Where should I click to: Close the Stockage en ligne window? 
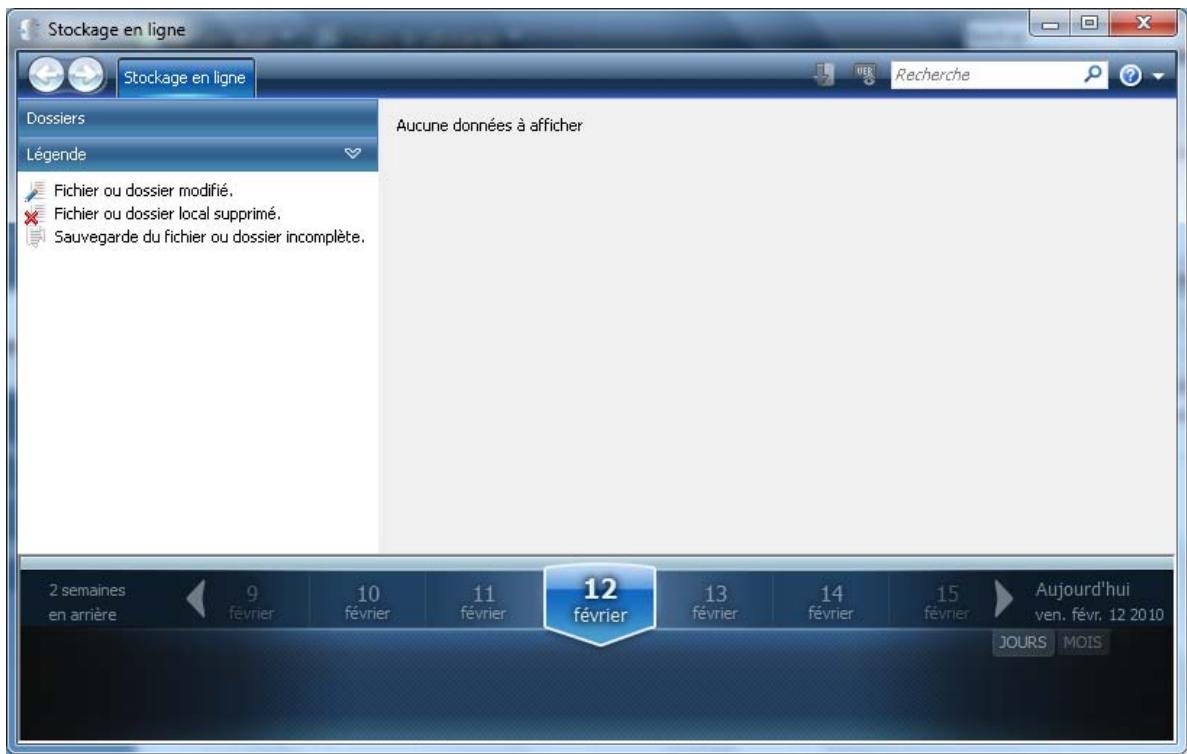pyautogui.click(x=1143, y=23)
